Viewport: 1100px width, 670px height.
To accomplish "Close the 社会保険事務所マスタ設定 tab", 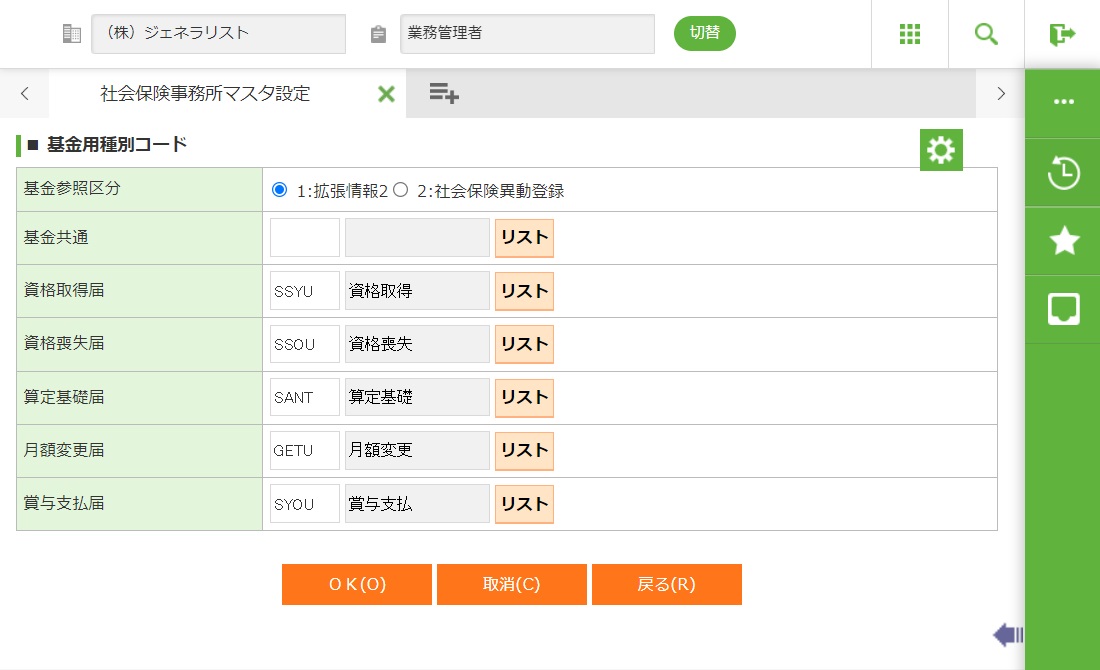I will tap(386, 94).
